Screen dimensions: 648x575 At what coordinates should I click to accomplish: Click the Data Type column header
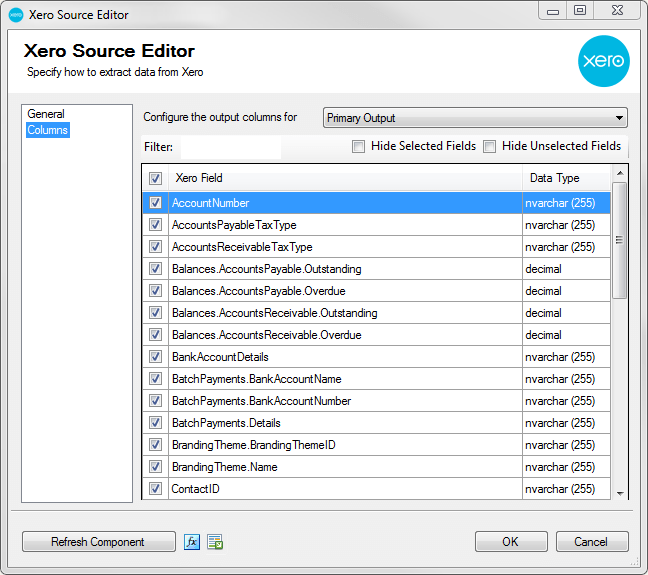pyautogui.click(x=566, y=178)
